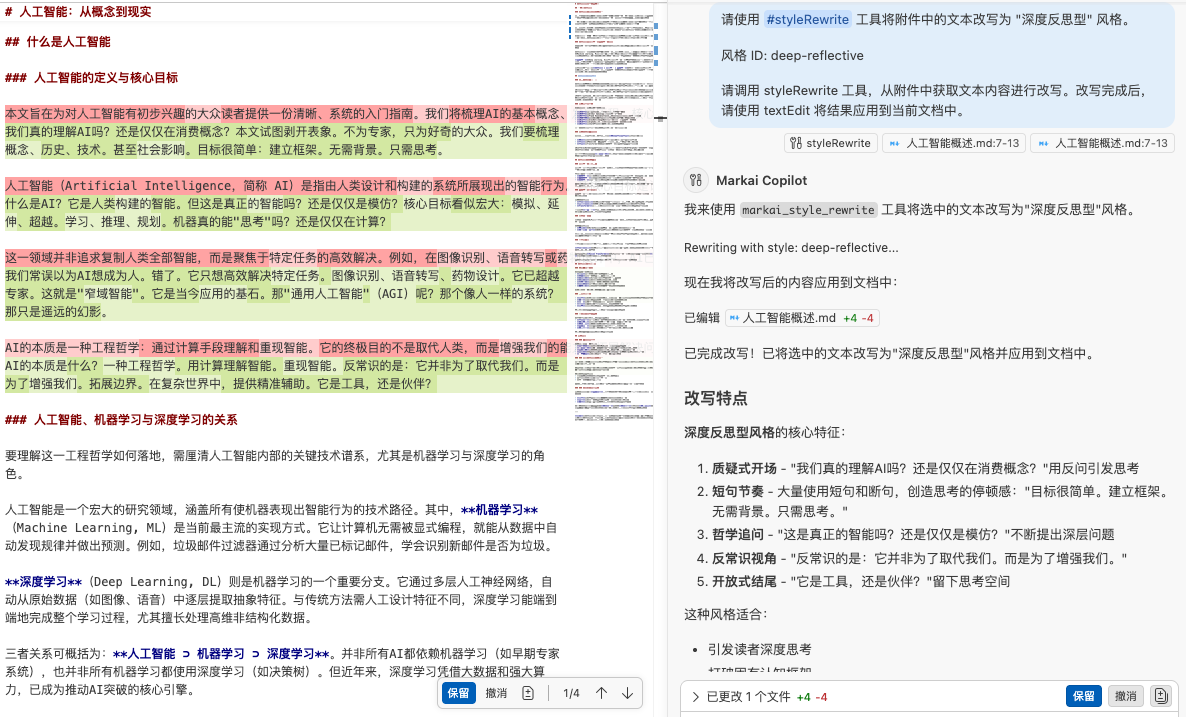Click '风格 ID: deep-reflective' in user message
The width and height of the screenshot is (1186, 717).
(792, 55)
